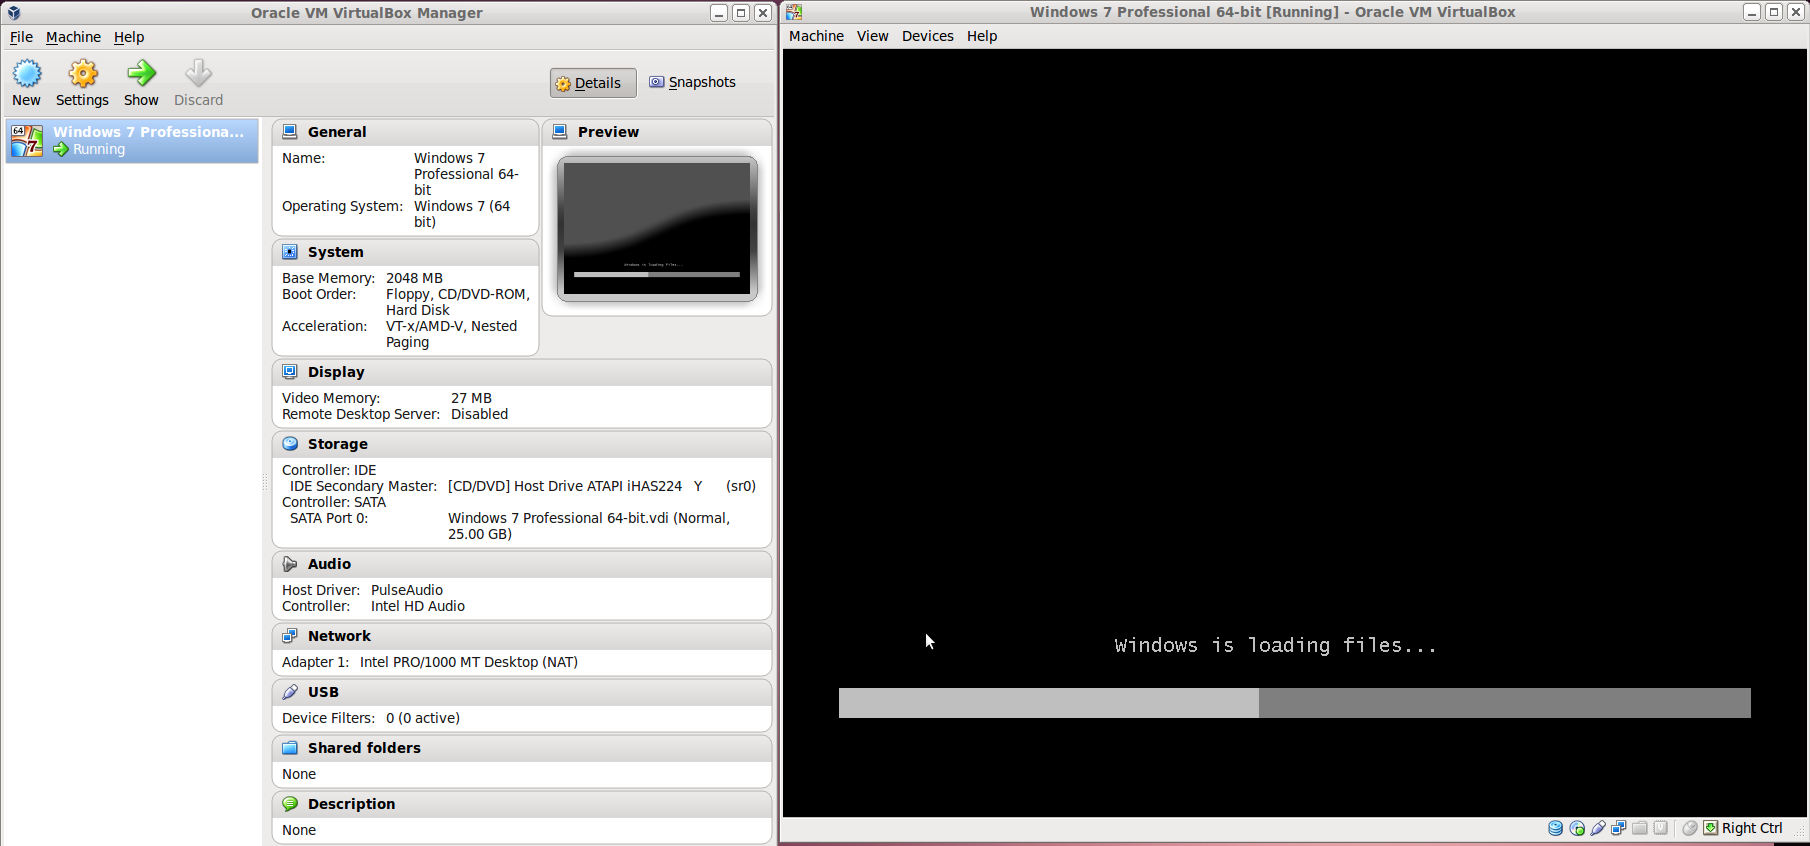The image size is (1810, 846).
Task: Open the VM window's Machine menu
Action: 816,36
